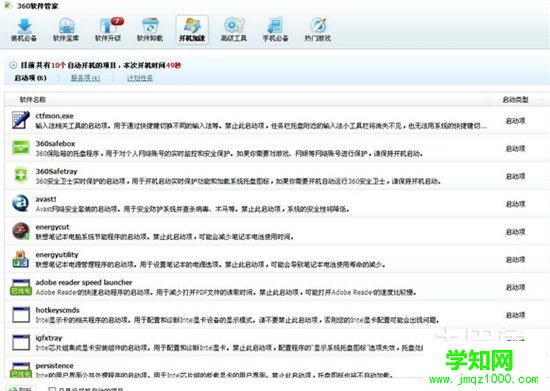The height and width of the screenshot is (391, 550).
Task: Select the 360safebox entry name
Action: pos(55,143)
